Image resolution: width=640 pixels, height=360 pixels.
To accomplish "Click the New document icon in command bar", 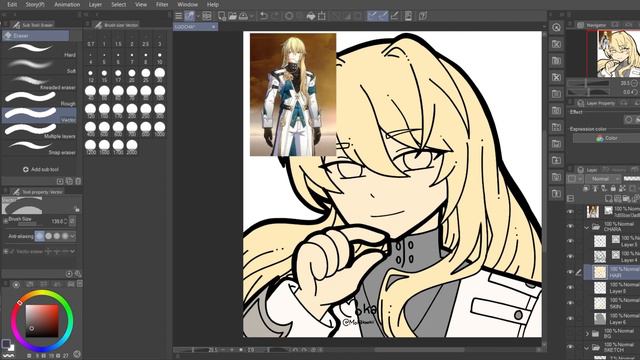I will pyautogui.click(x=222, y=16).
